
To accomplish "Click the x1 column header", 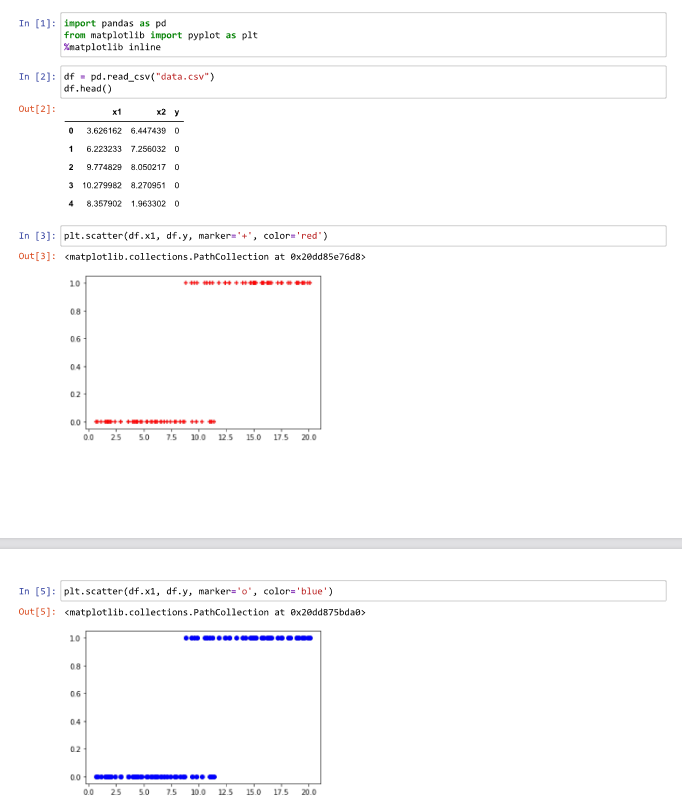I will (x=117, y=112).
